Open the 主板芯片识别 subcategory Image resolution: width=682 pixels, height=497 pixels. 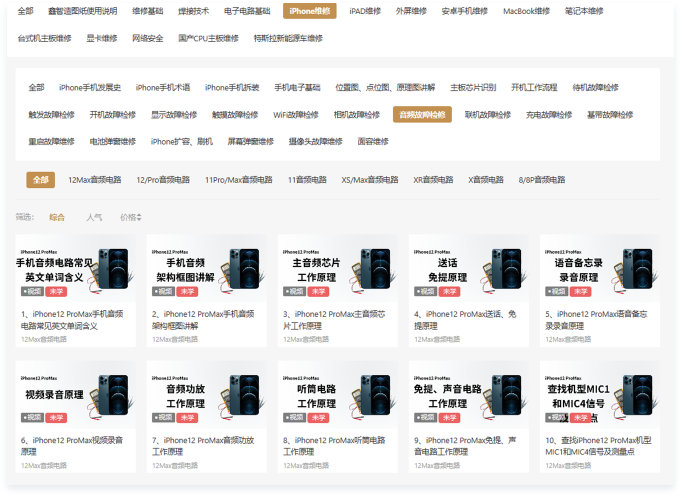(x=473, y=87)
